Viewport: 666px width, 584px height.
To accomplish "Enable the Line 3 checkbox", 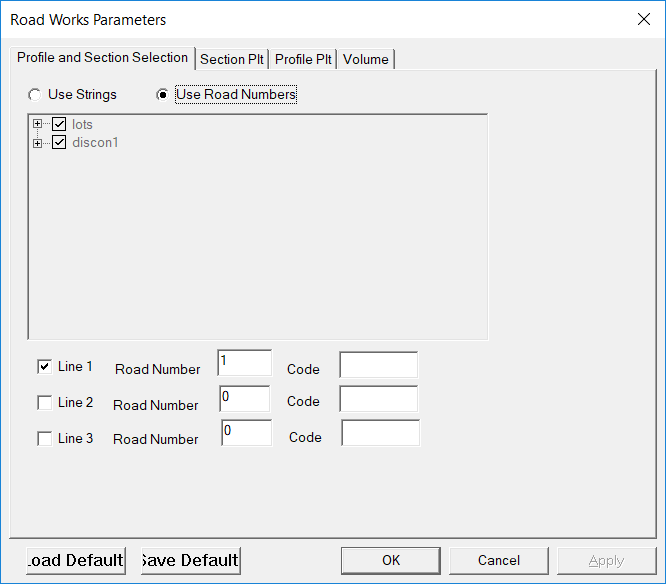I will [x=44, y=438].
